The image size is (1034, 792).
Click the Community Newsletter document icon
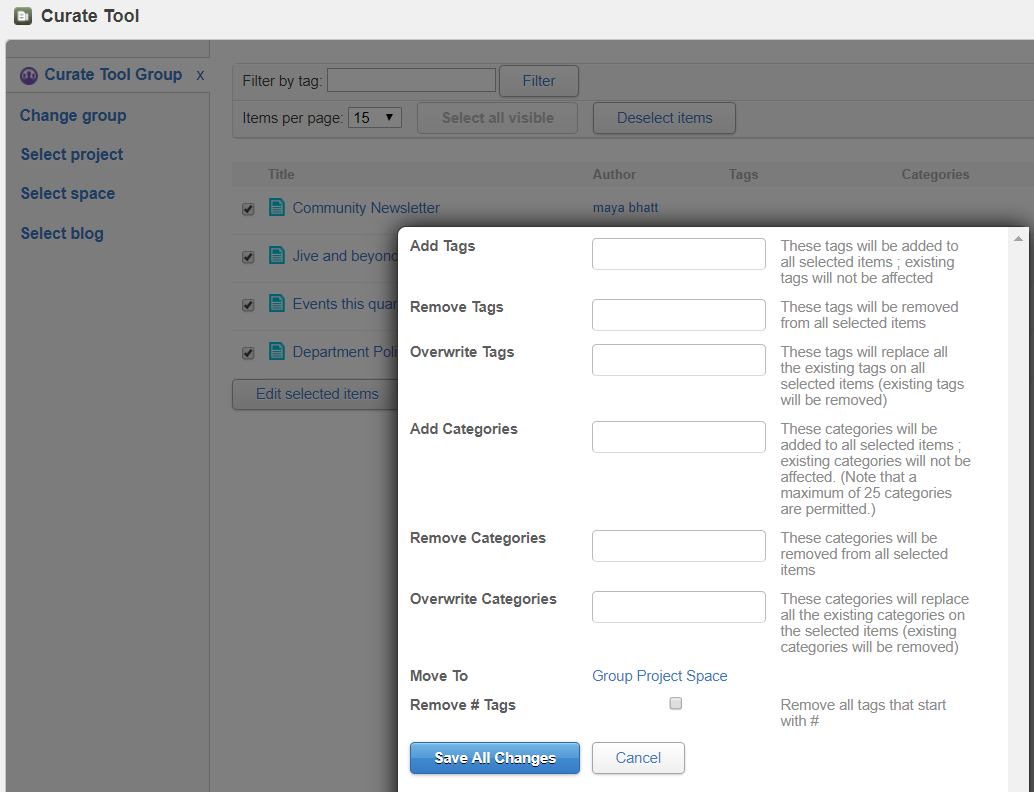[277, 207]
